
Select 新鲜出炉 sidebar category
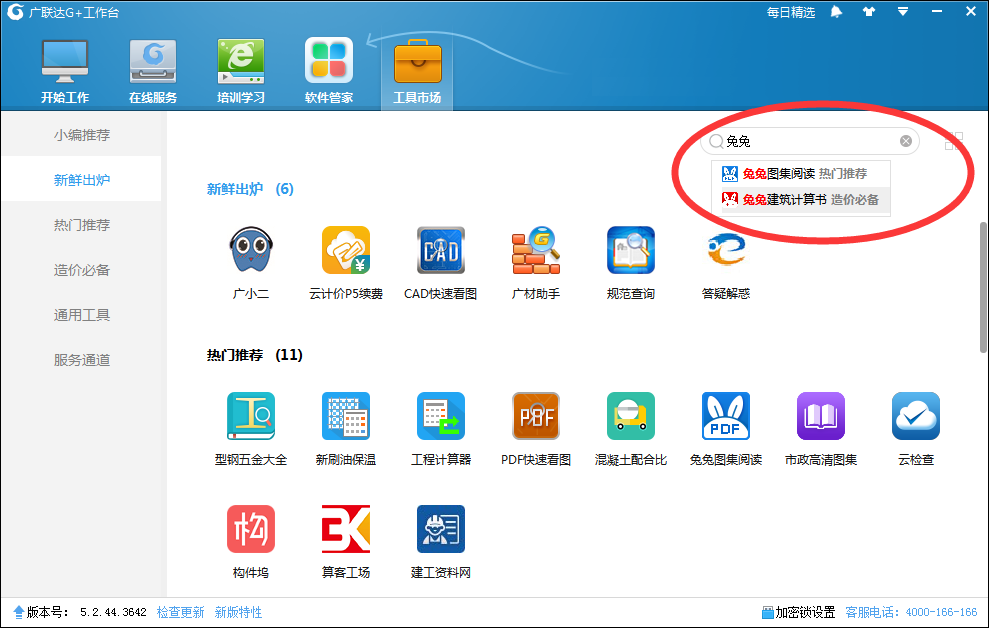point(81,180)
